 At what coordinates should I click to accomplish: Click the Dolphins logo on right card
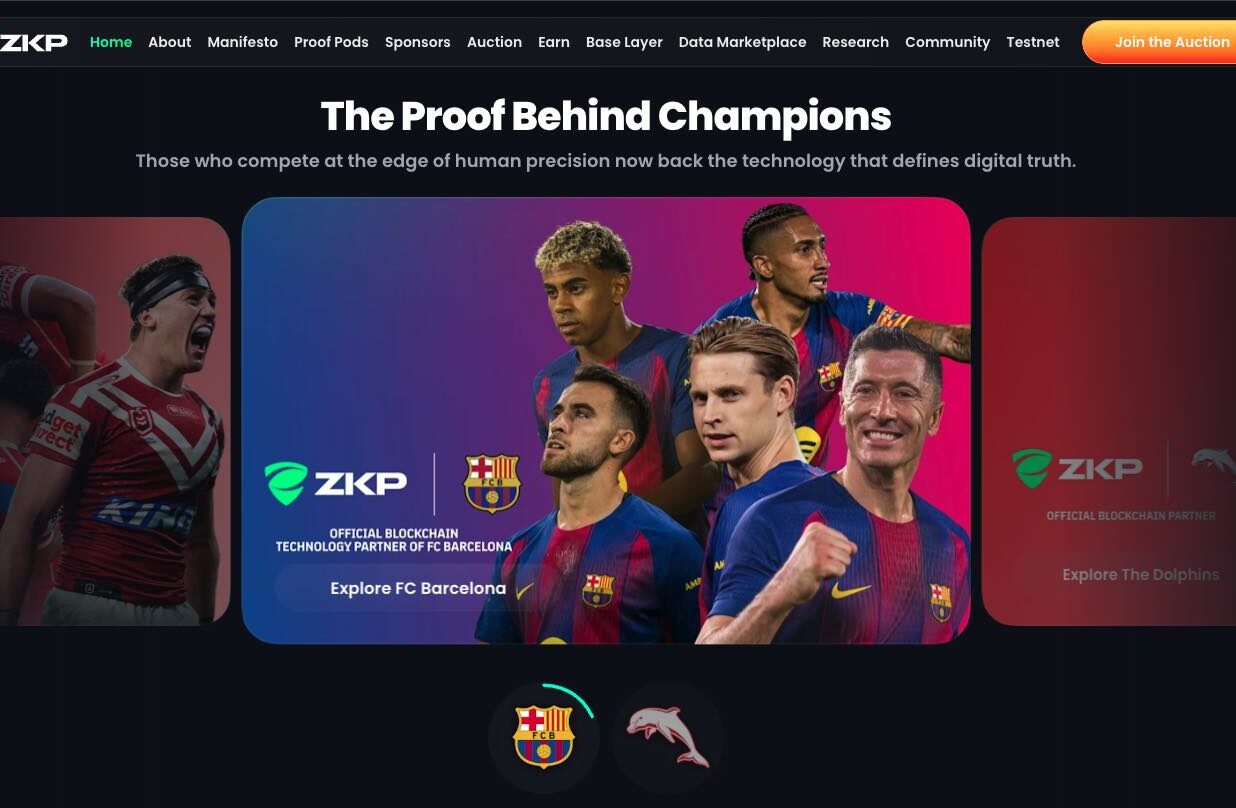coord(1213,467)
